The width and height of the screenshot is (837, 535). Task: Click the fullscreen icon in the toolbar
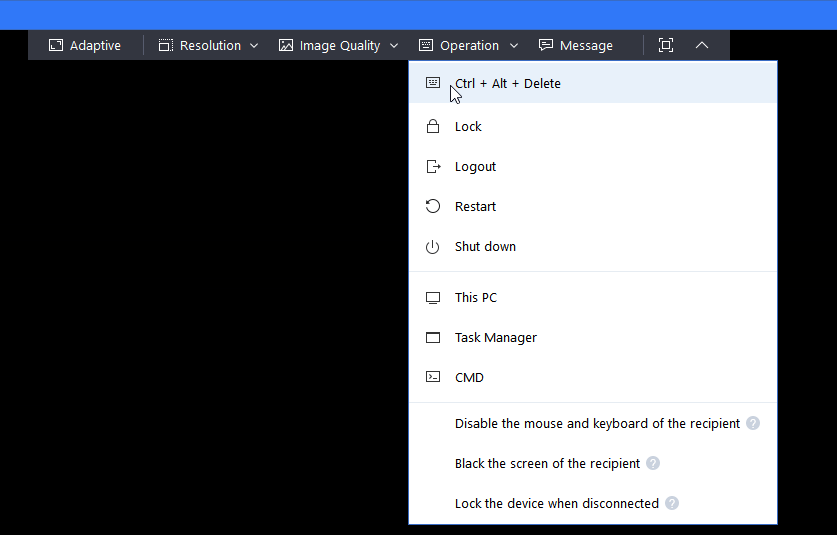tap(666, 45)
